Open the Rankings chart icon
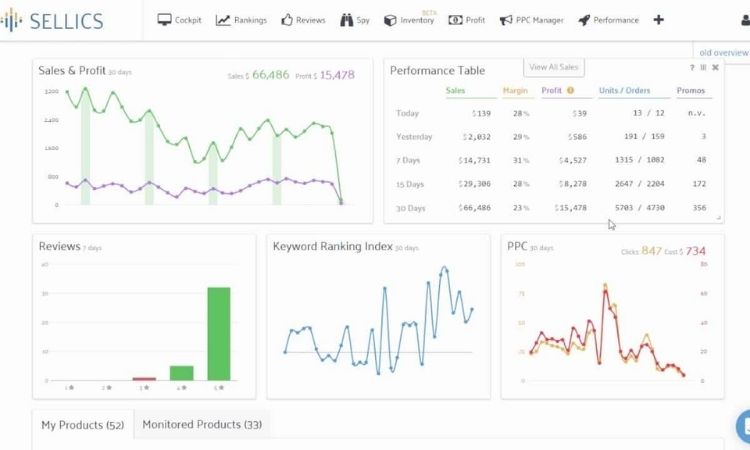 [x=223, y=20]
